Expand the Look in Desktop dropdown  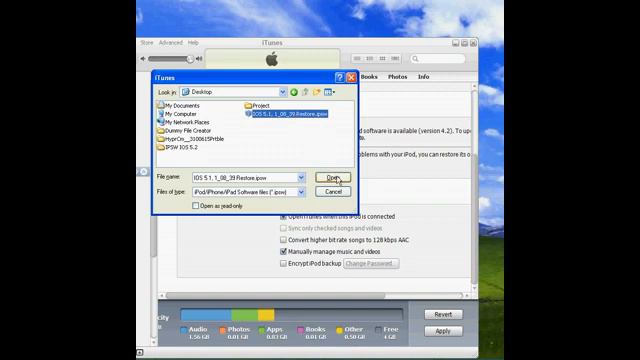pyautogui.click(x=282, y=92)
